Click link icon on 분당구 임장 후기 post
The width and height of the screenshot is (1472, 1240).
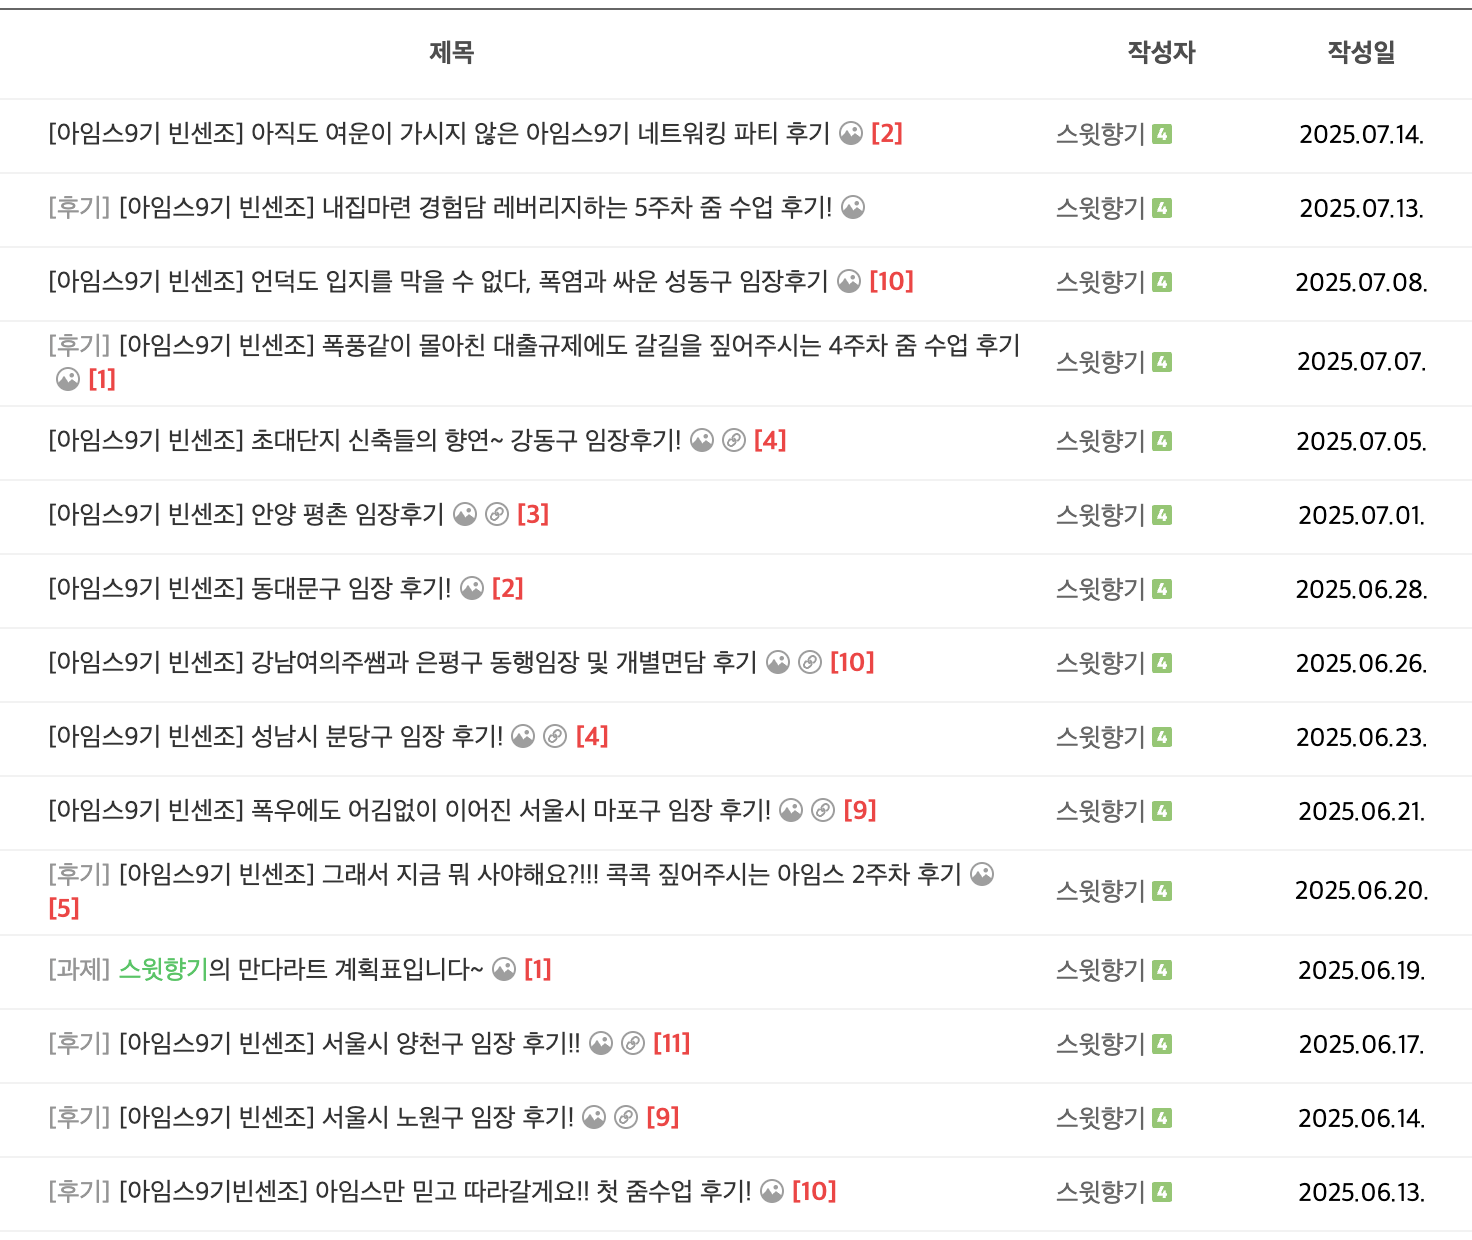(x=555, y=736)
